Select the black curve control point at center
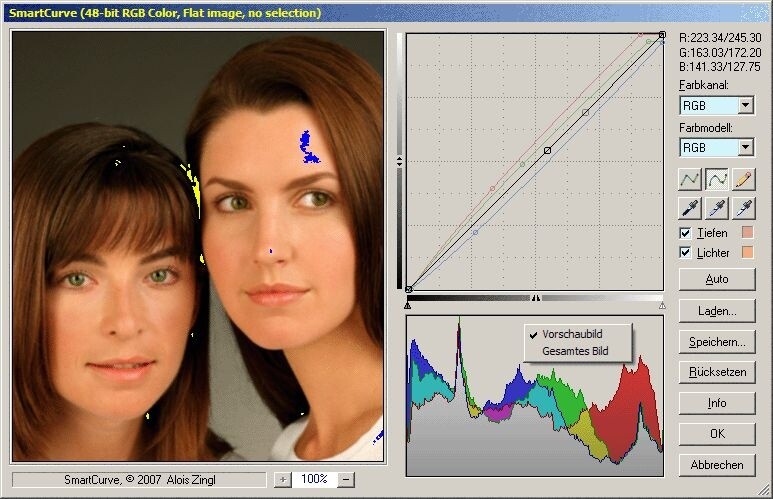 pos(547,150)
